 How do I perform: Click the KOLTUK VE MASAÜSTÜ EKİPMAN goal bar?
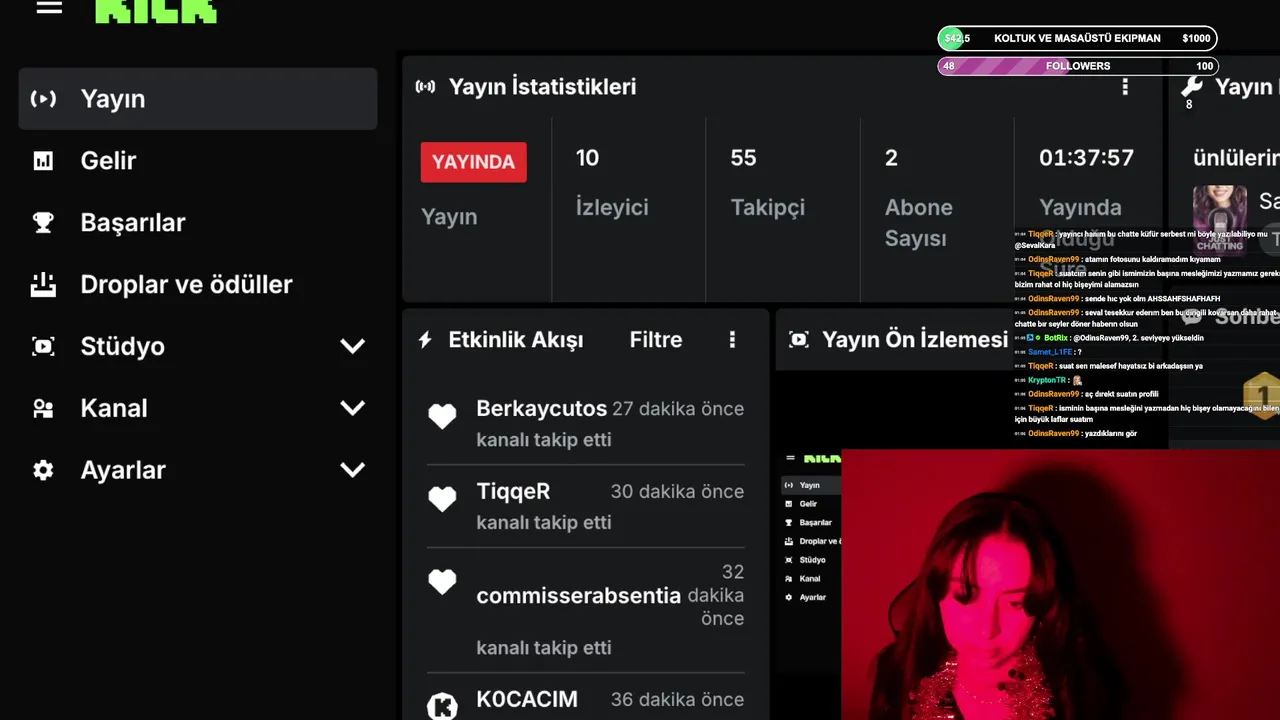coord(1077,38)
